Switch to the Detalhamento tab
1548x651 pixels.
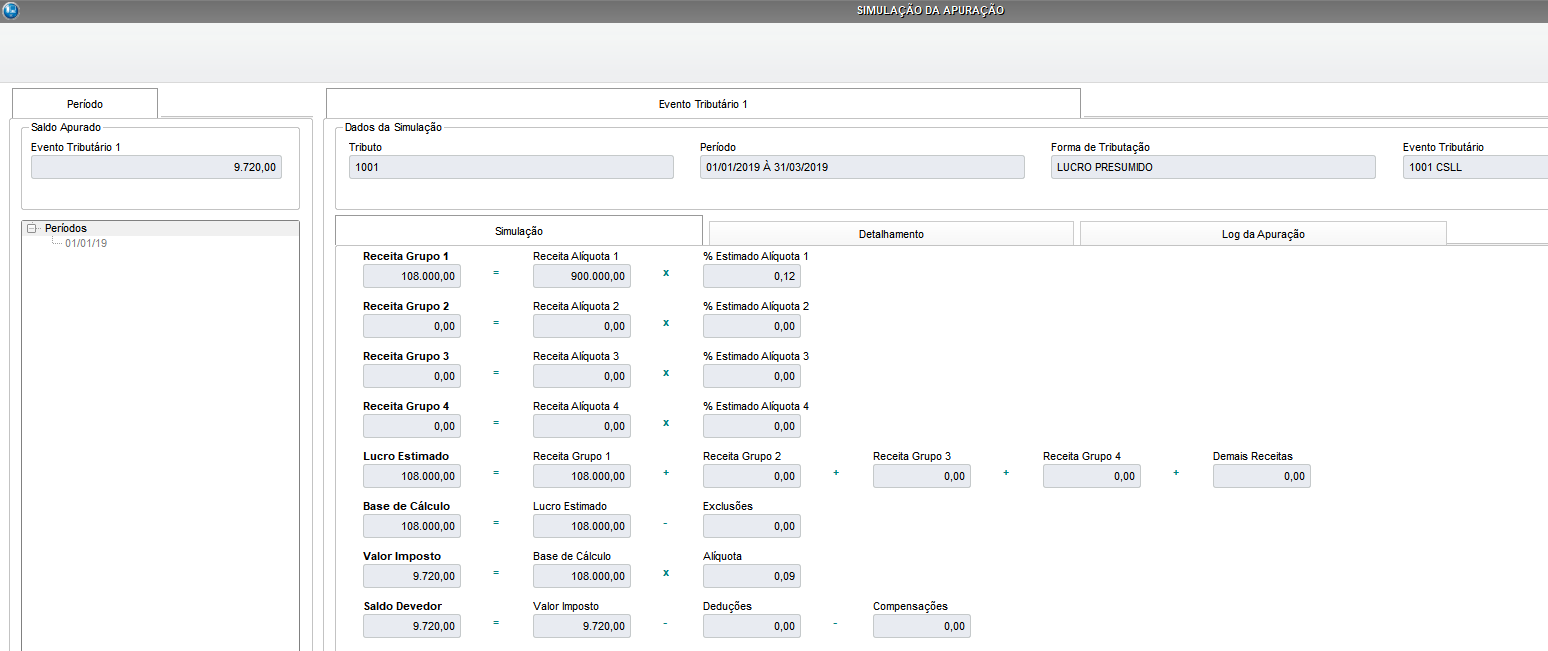[x=891, y=234]
